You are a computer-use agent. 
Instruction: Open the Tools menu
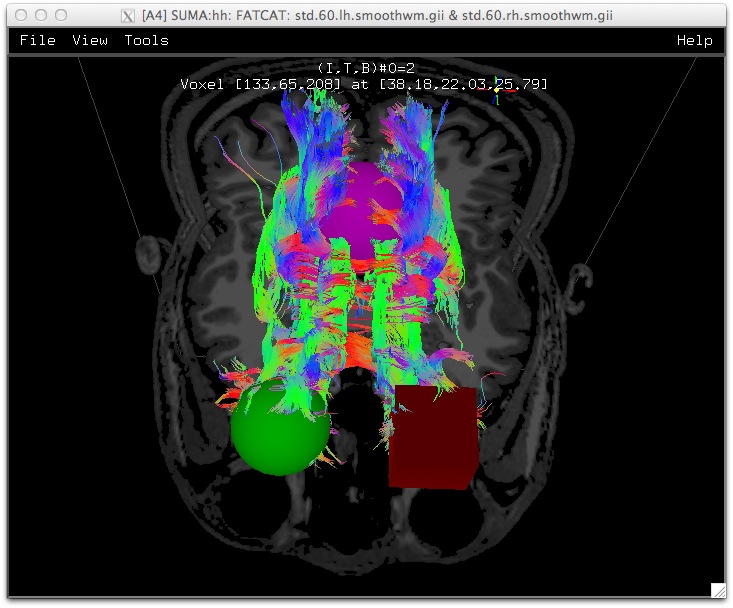tap(146, 40)
